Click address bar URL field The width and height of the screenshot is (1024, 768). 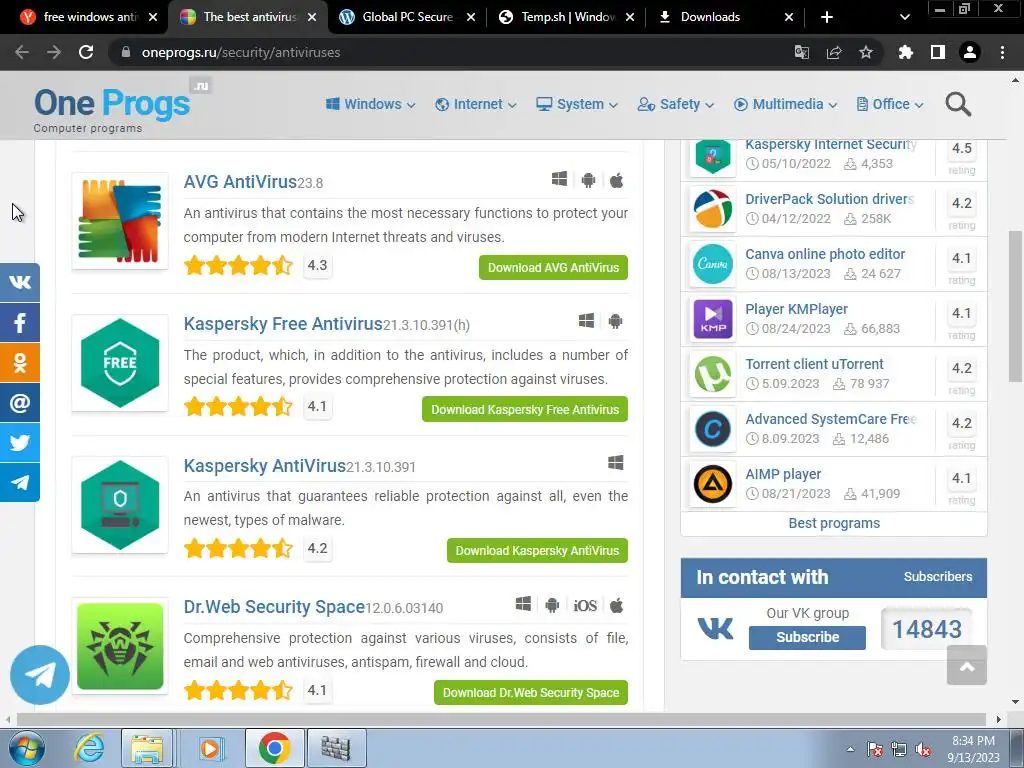click(451, 52)
